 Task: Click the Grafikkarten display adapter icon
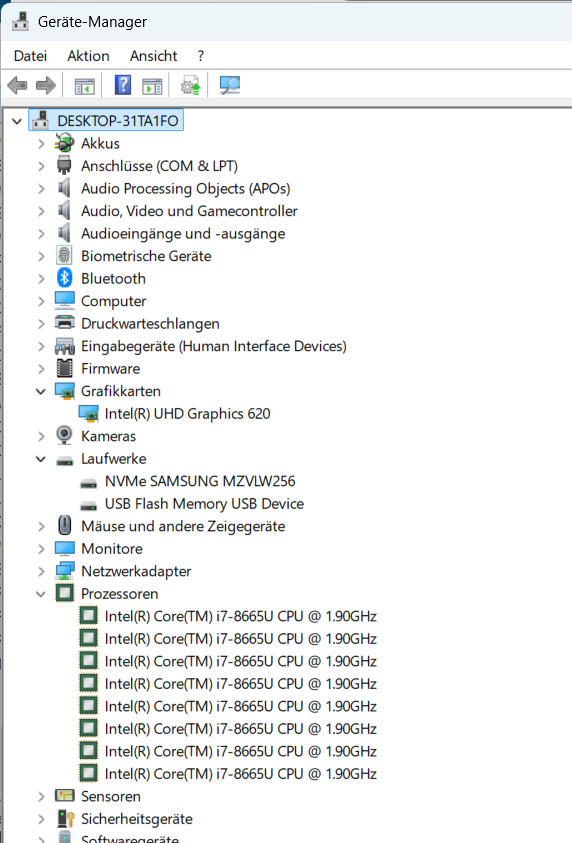[65, 391]
